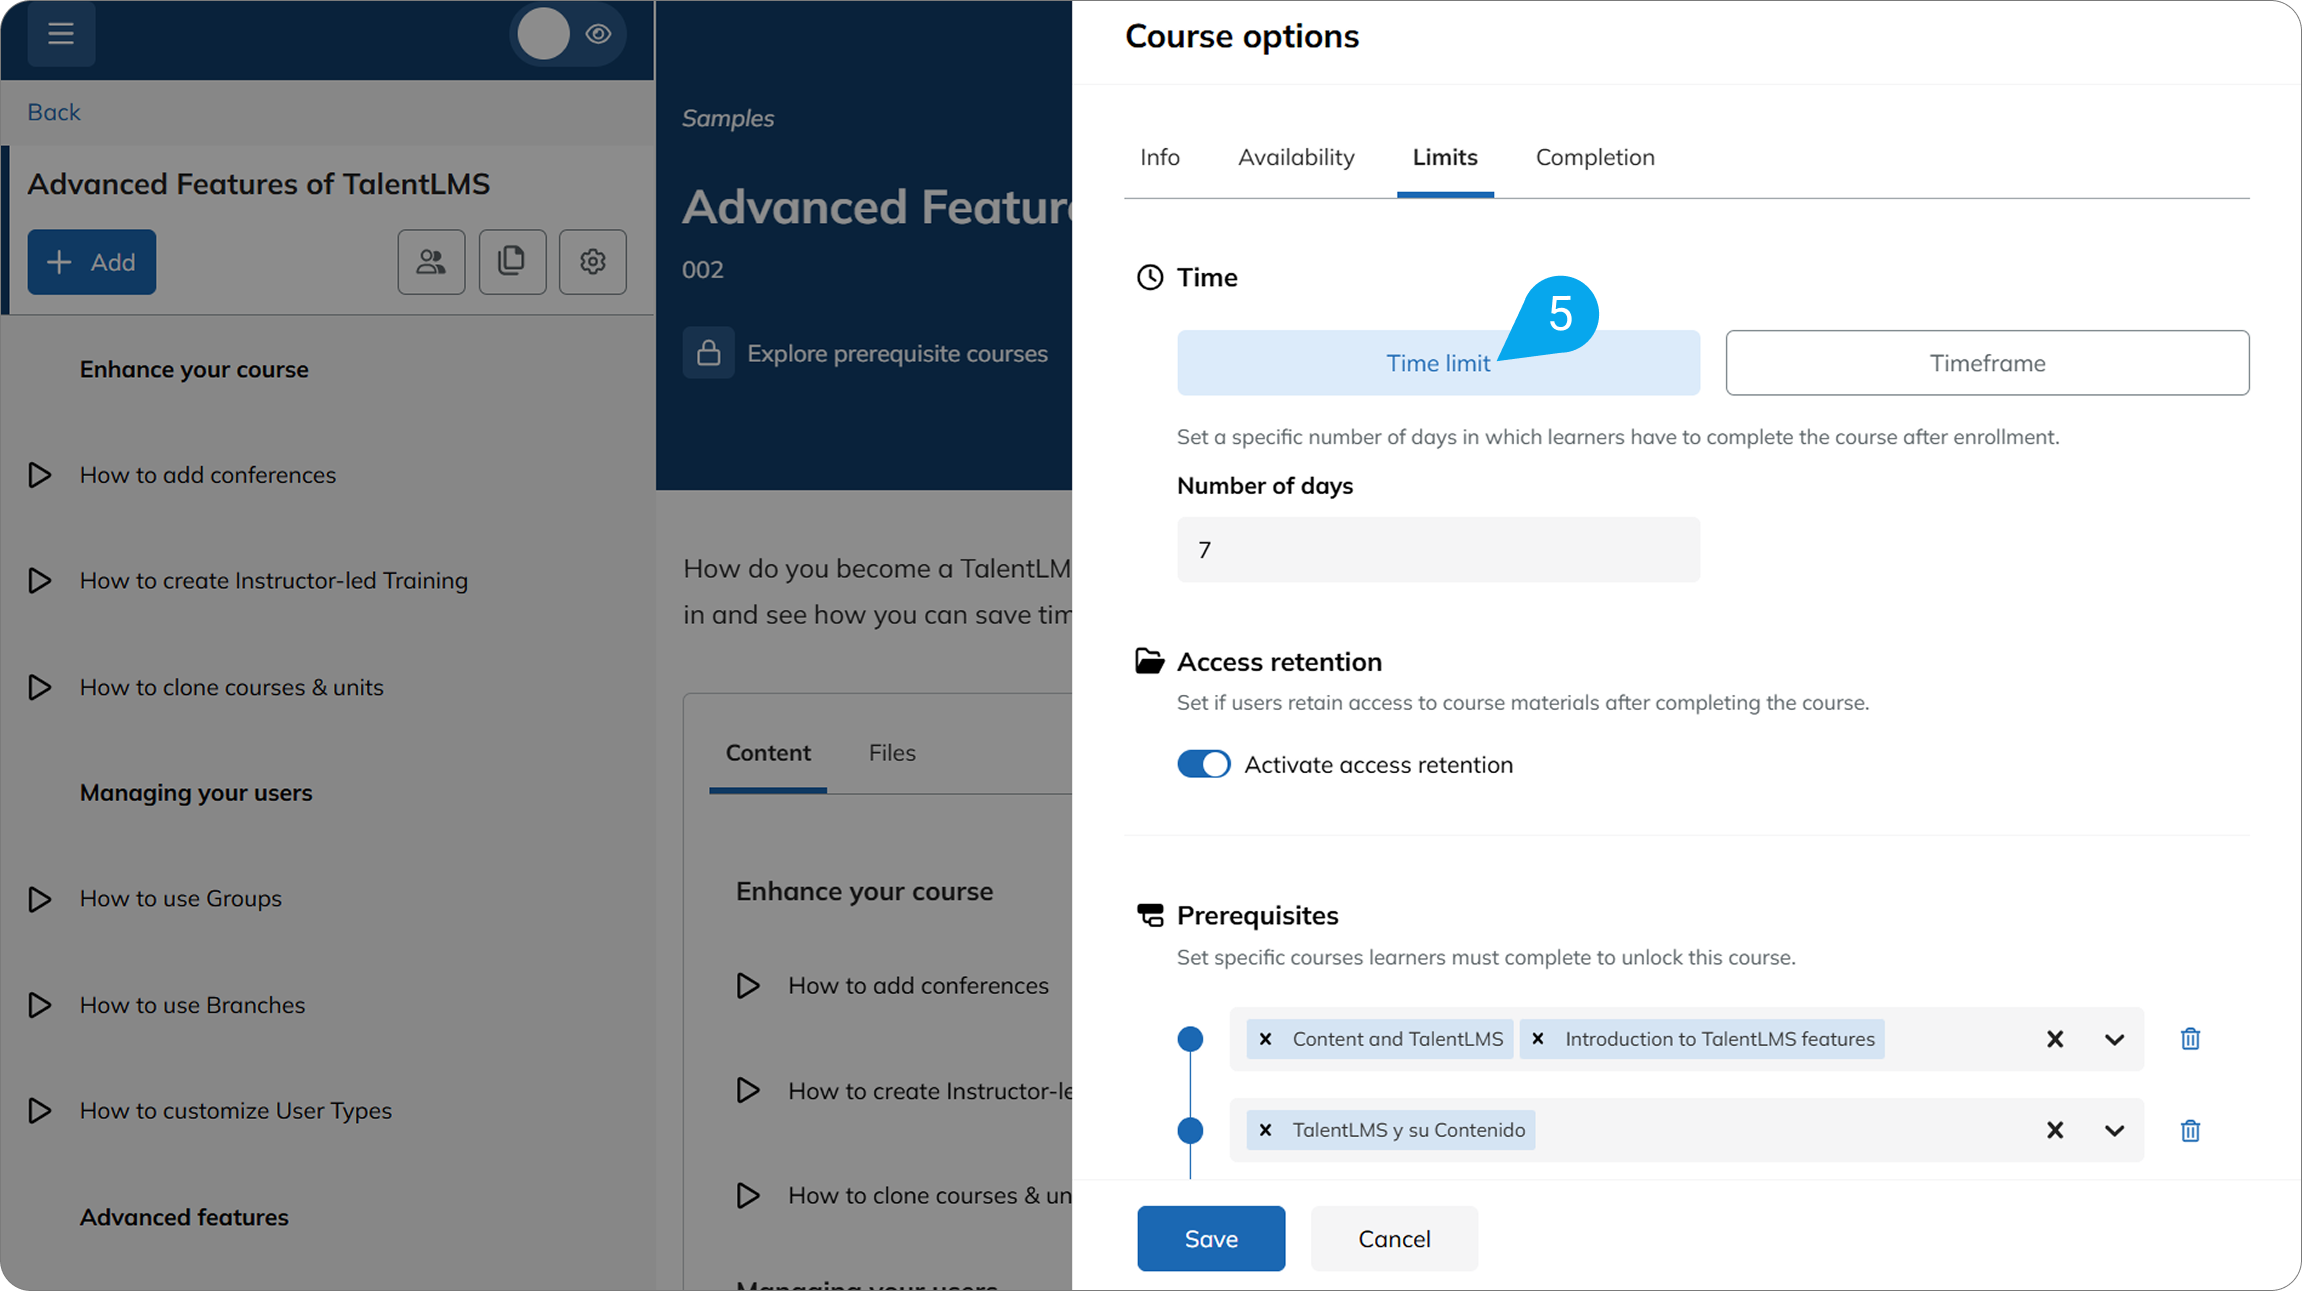The width and height of the screenshot is (2302, 1291).
Task: Click the user avatar circle
Action: coord(543,34)
